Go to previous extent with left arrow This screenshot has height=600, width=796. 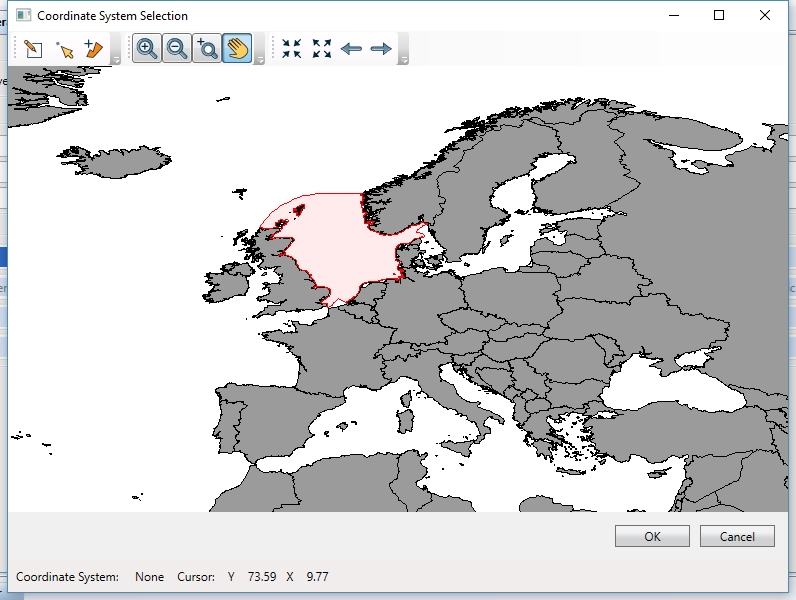click(351, 49)
